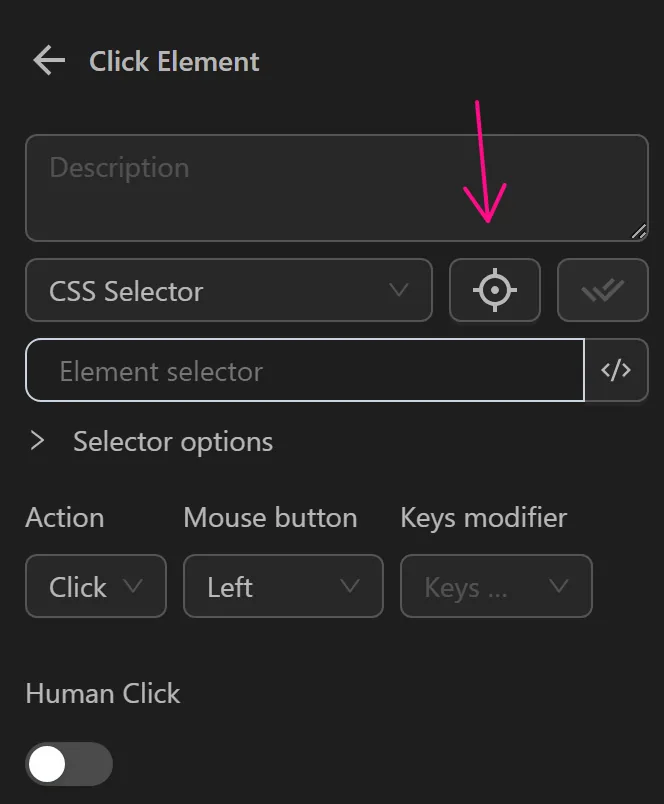Click the Human Click label

[102, 693]
